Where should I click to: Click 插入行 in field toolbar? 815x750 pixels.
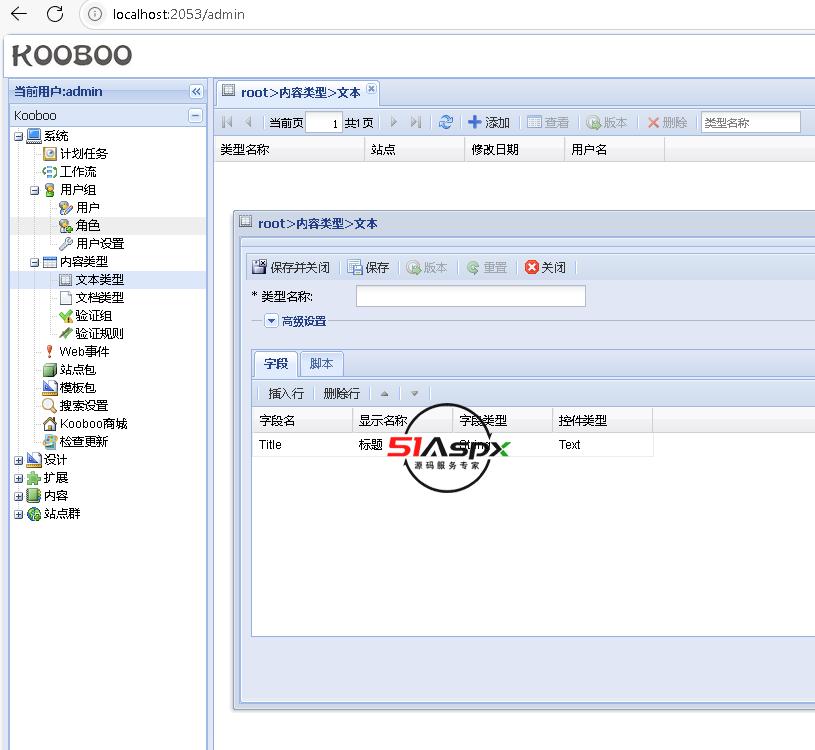(x=286, y=393)
